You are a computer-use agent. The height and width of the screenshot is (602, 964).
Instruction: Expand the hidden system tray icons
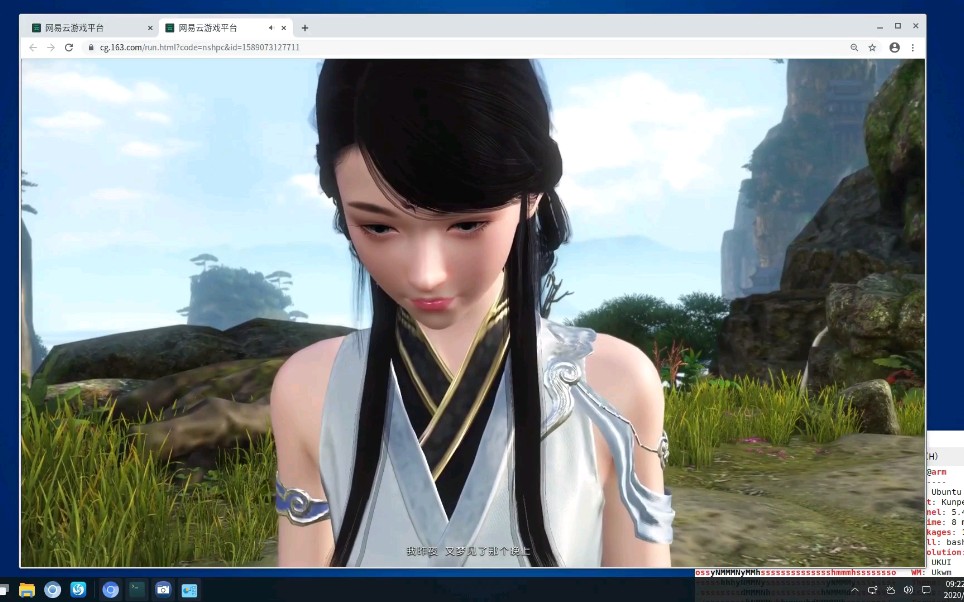(855, 590)
